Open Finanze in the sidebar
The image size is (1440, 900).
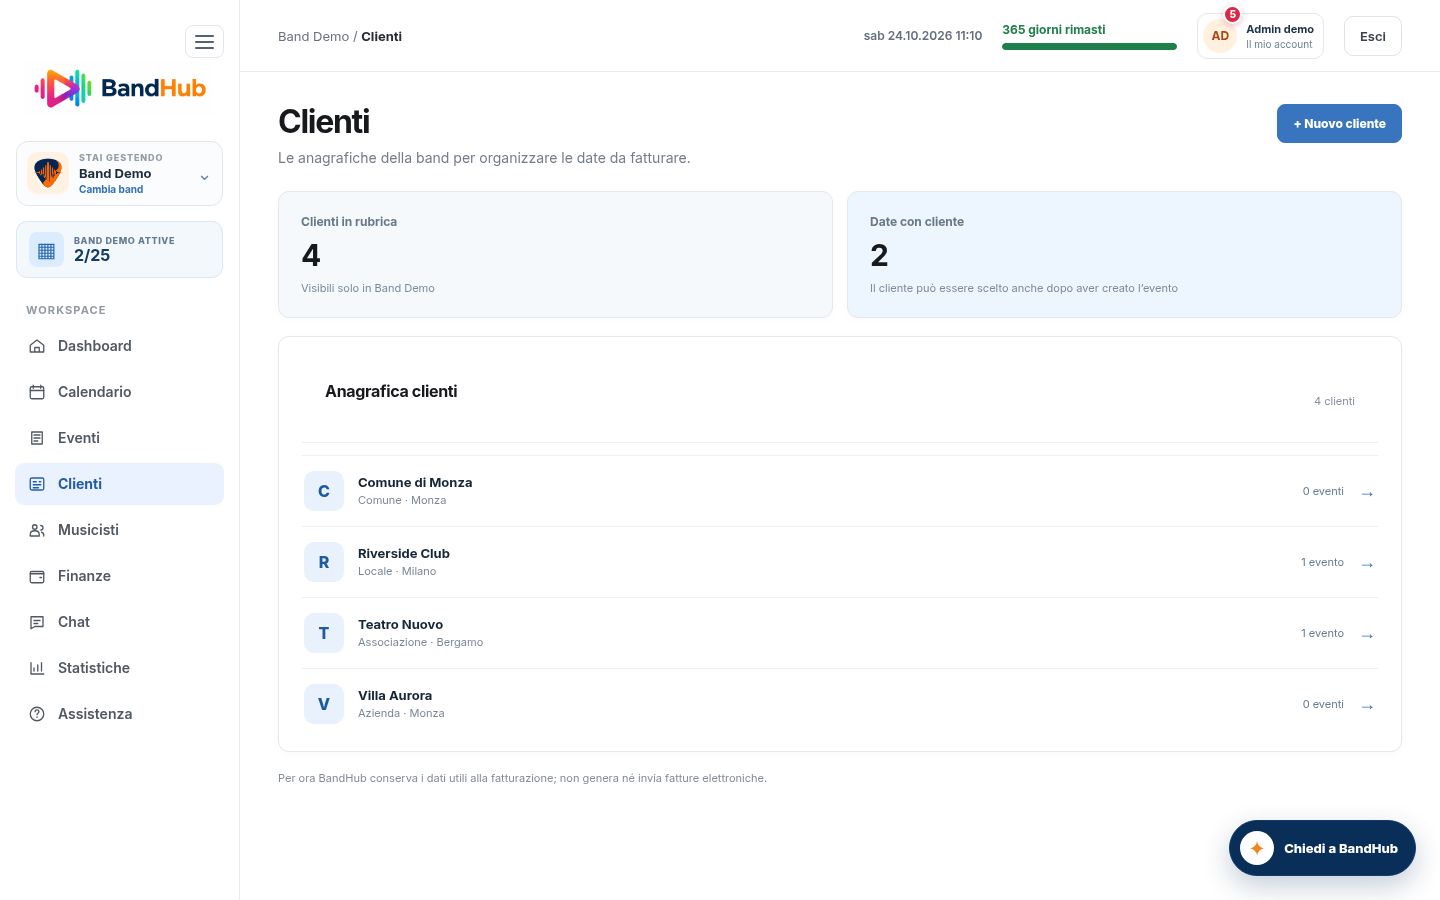[119, 576]
